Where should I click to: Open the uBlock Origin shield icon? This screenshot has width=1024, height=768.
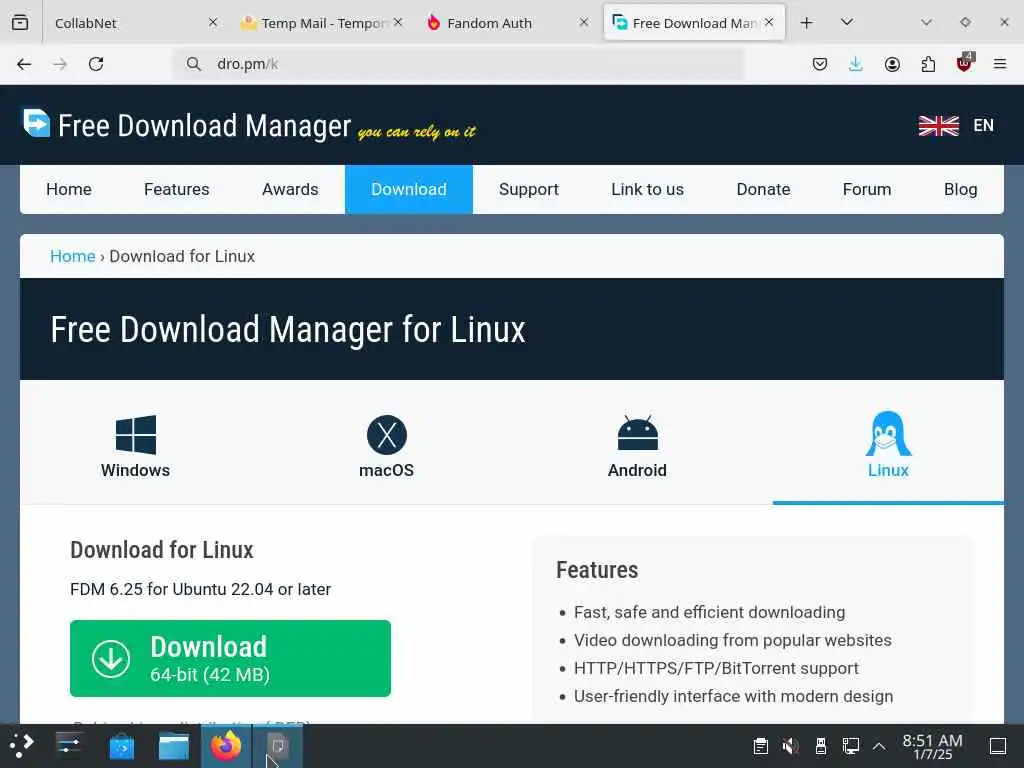[x=965, y=63]
